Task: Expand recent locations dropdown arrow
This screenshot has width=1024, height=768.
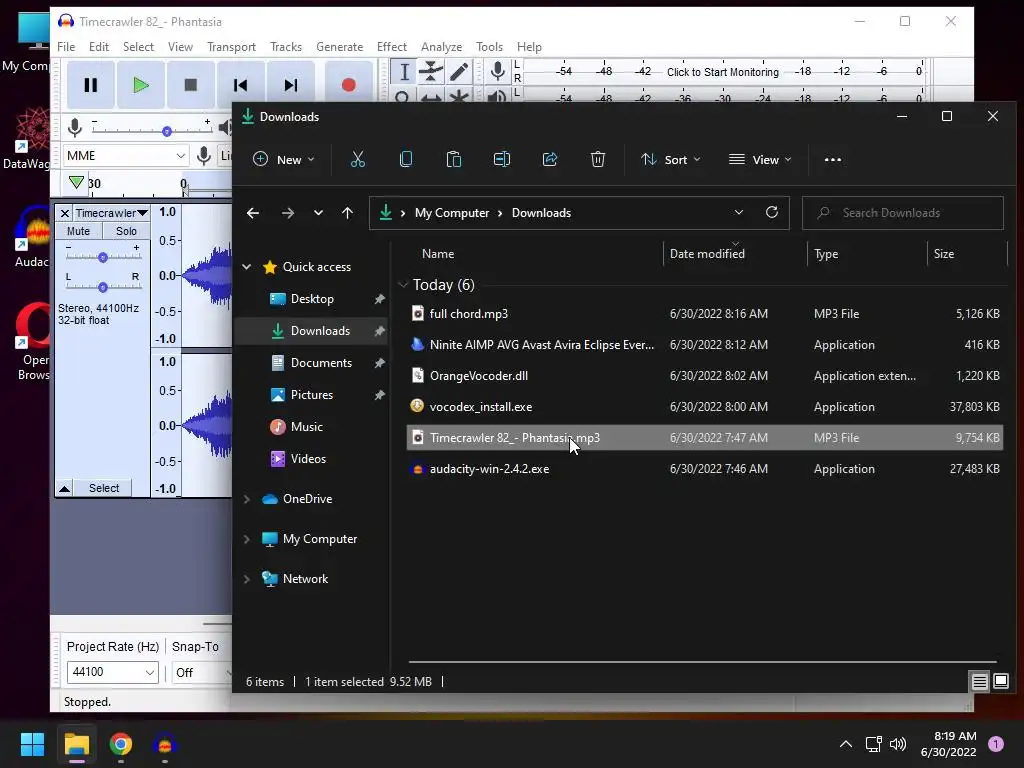Action: [x=318, y=213]
